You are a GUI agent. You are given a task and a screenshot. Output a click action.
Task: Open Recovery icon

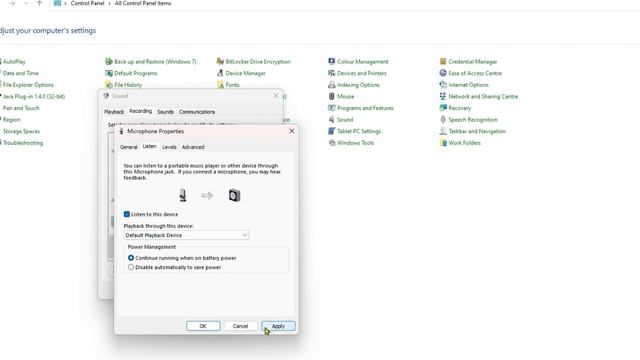click(x=443, y=108)
